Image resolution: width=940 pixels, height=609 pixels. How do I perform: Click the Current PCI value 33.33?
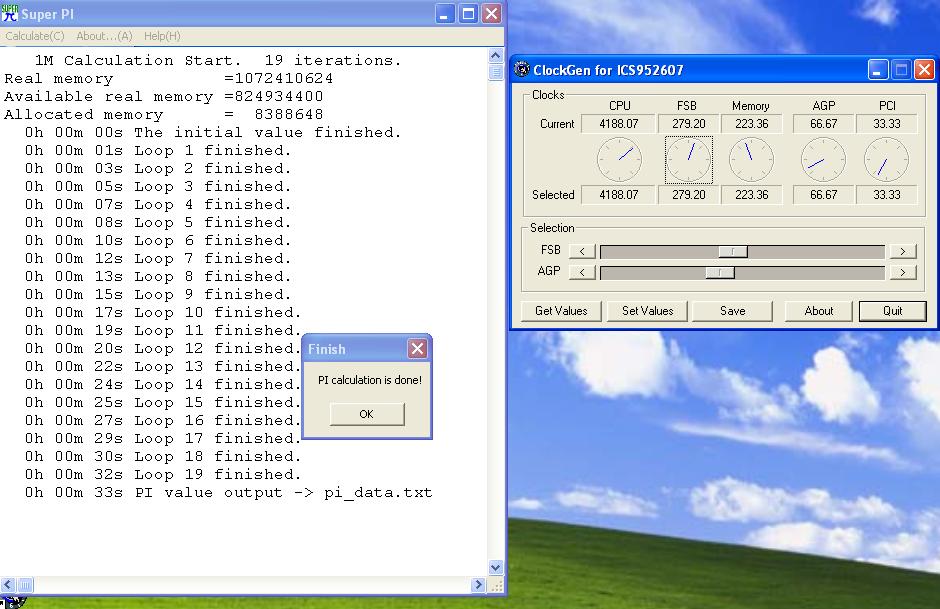[x=887, y=124]
